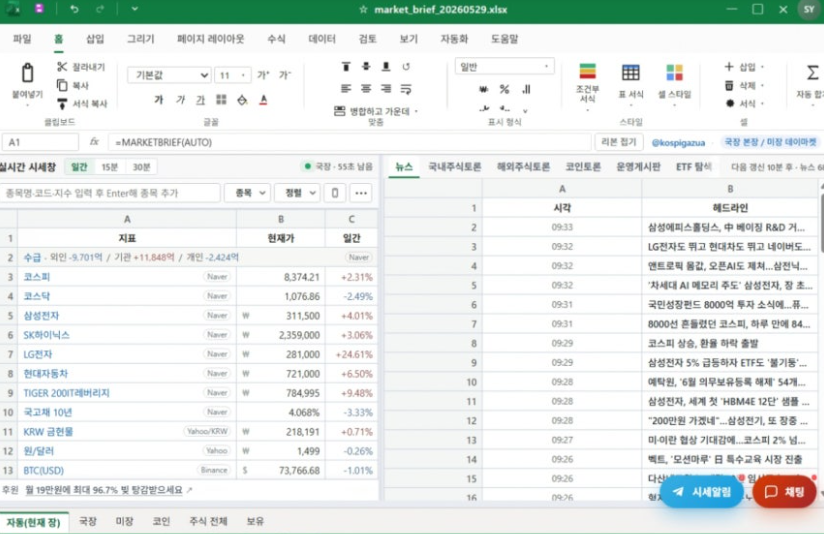The height and width of the screenshot is (534, 824).
Task: Decrease font size with smaller 가 icon
Action: click(284, 75)
